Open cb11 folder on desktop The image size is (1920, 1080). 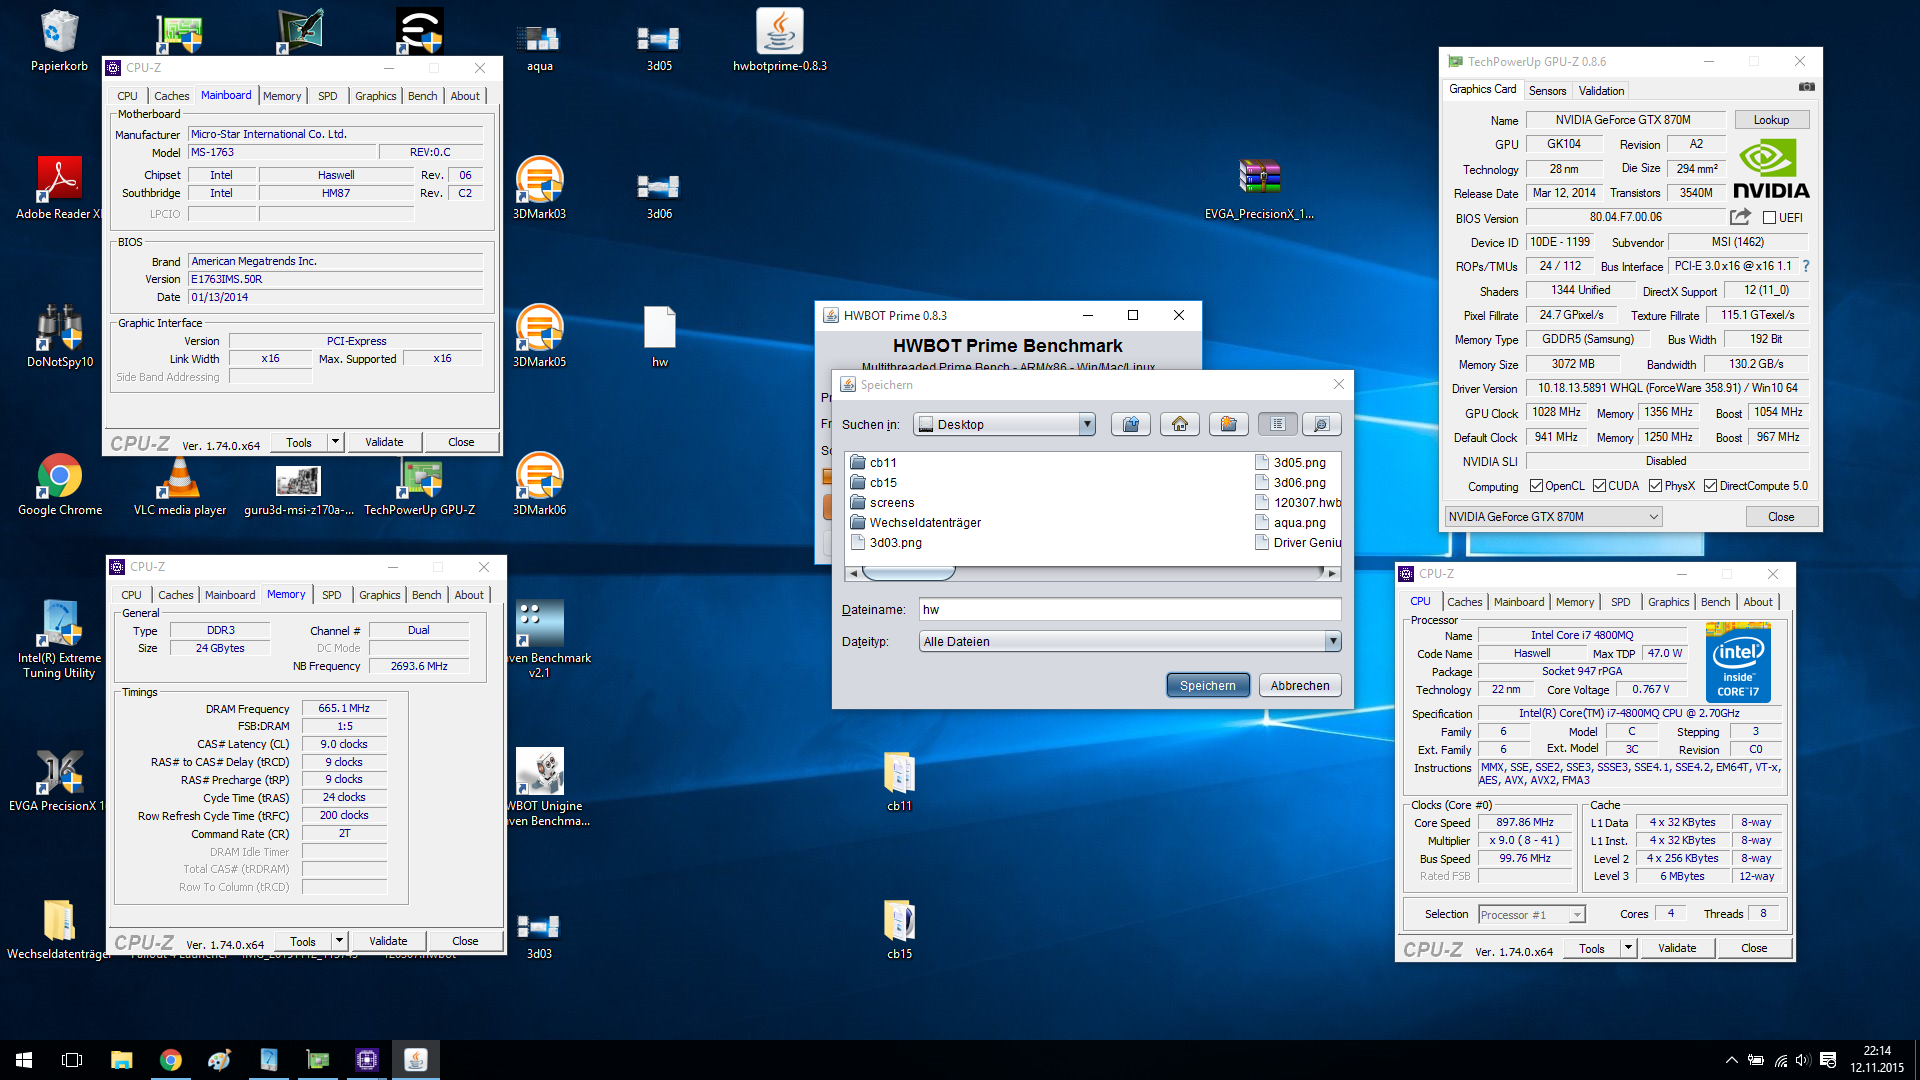[x=899, y=781]
